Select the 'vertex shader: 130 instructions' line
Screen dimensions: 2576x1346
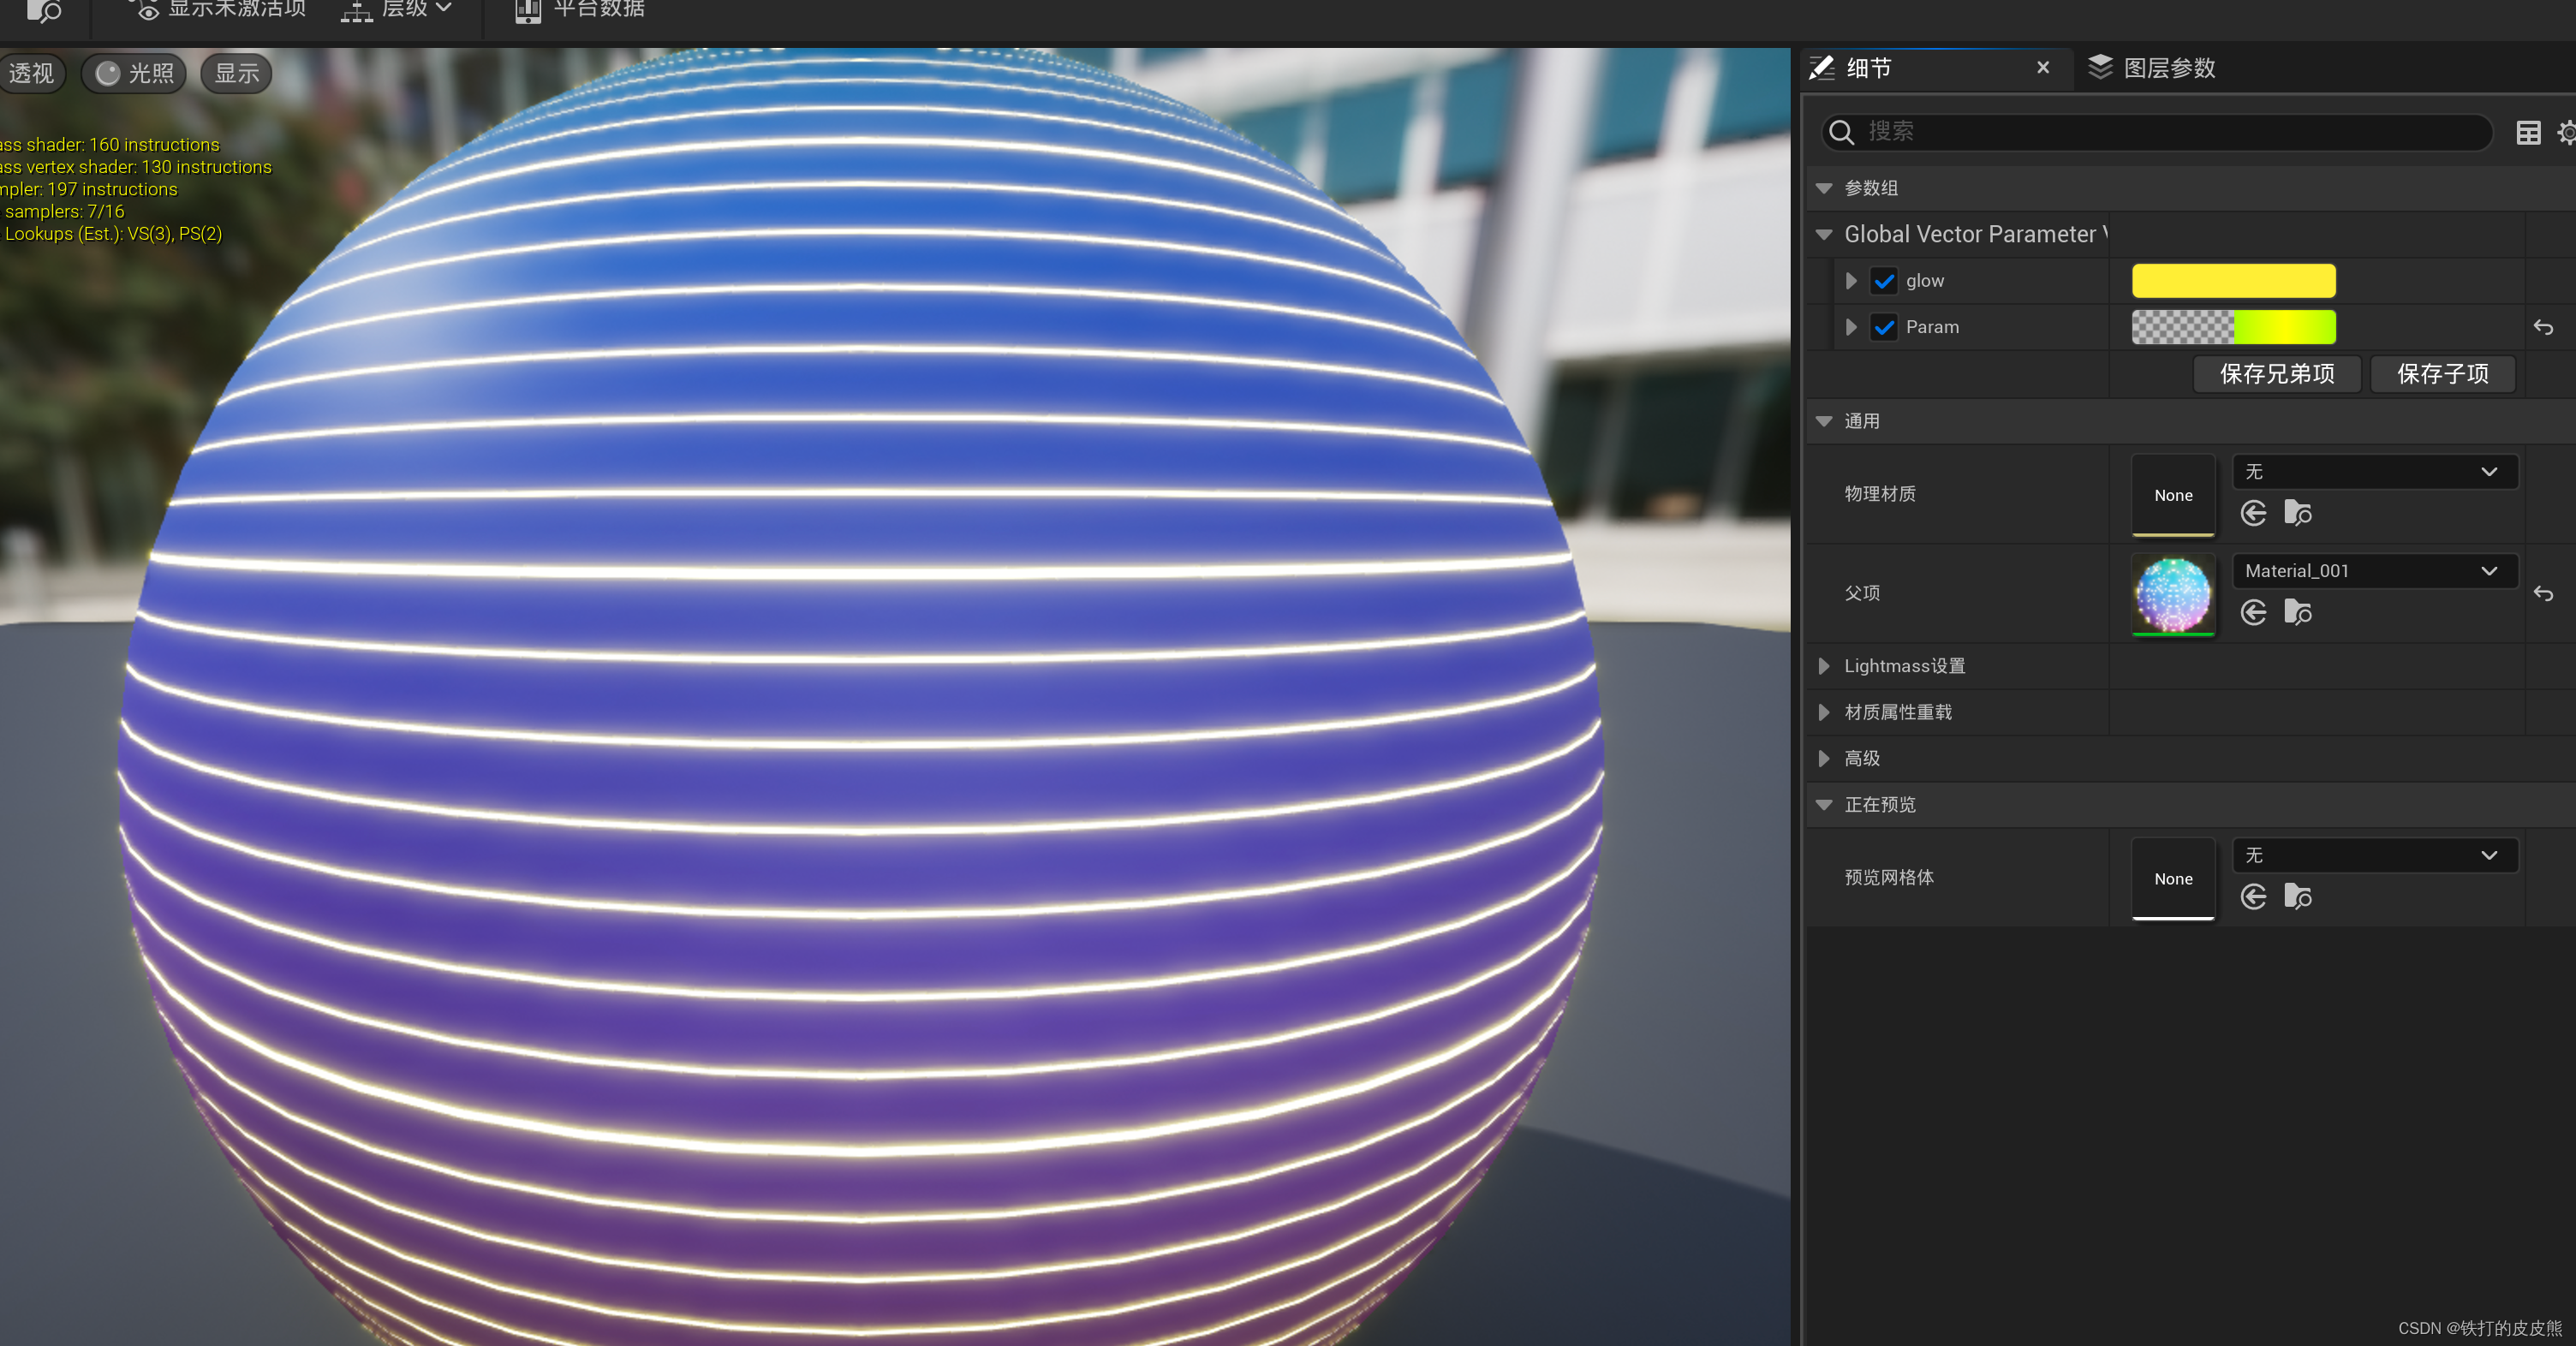pos(136,167)
